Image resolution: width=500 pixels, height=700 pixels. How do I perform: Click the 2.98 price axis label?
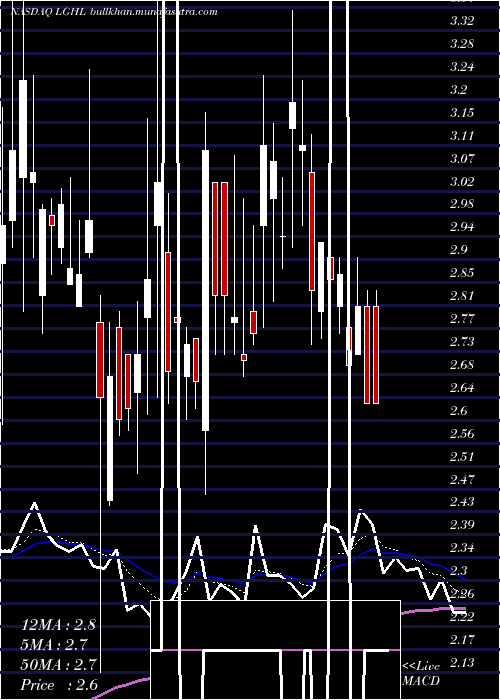tap(462, 204)
